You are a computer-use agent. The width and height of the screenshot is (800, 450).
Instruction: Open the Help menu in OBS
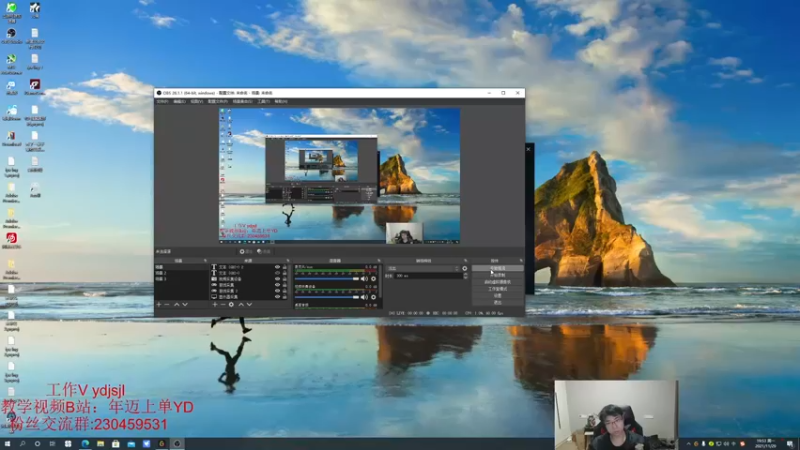(281, 101)
